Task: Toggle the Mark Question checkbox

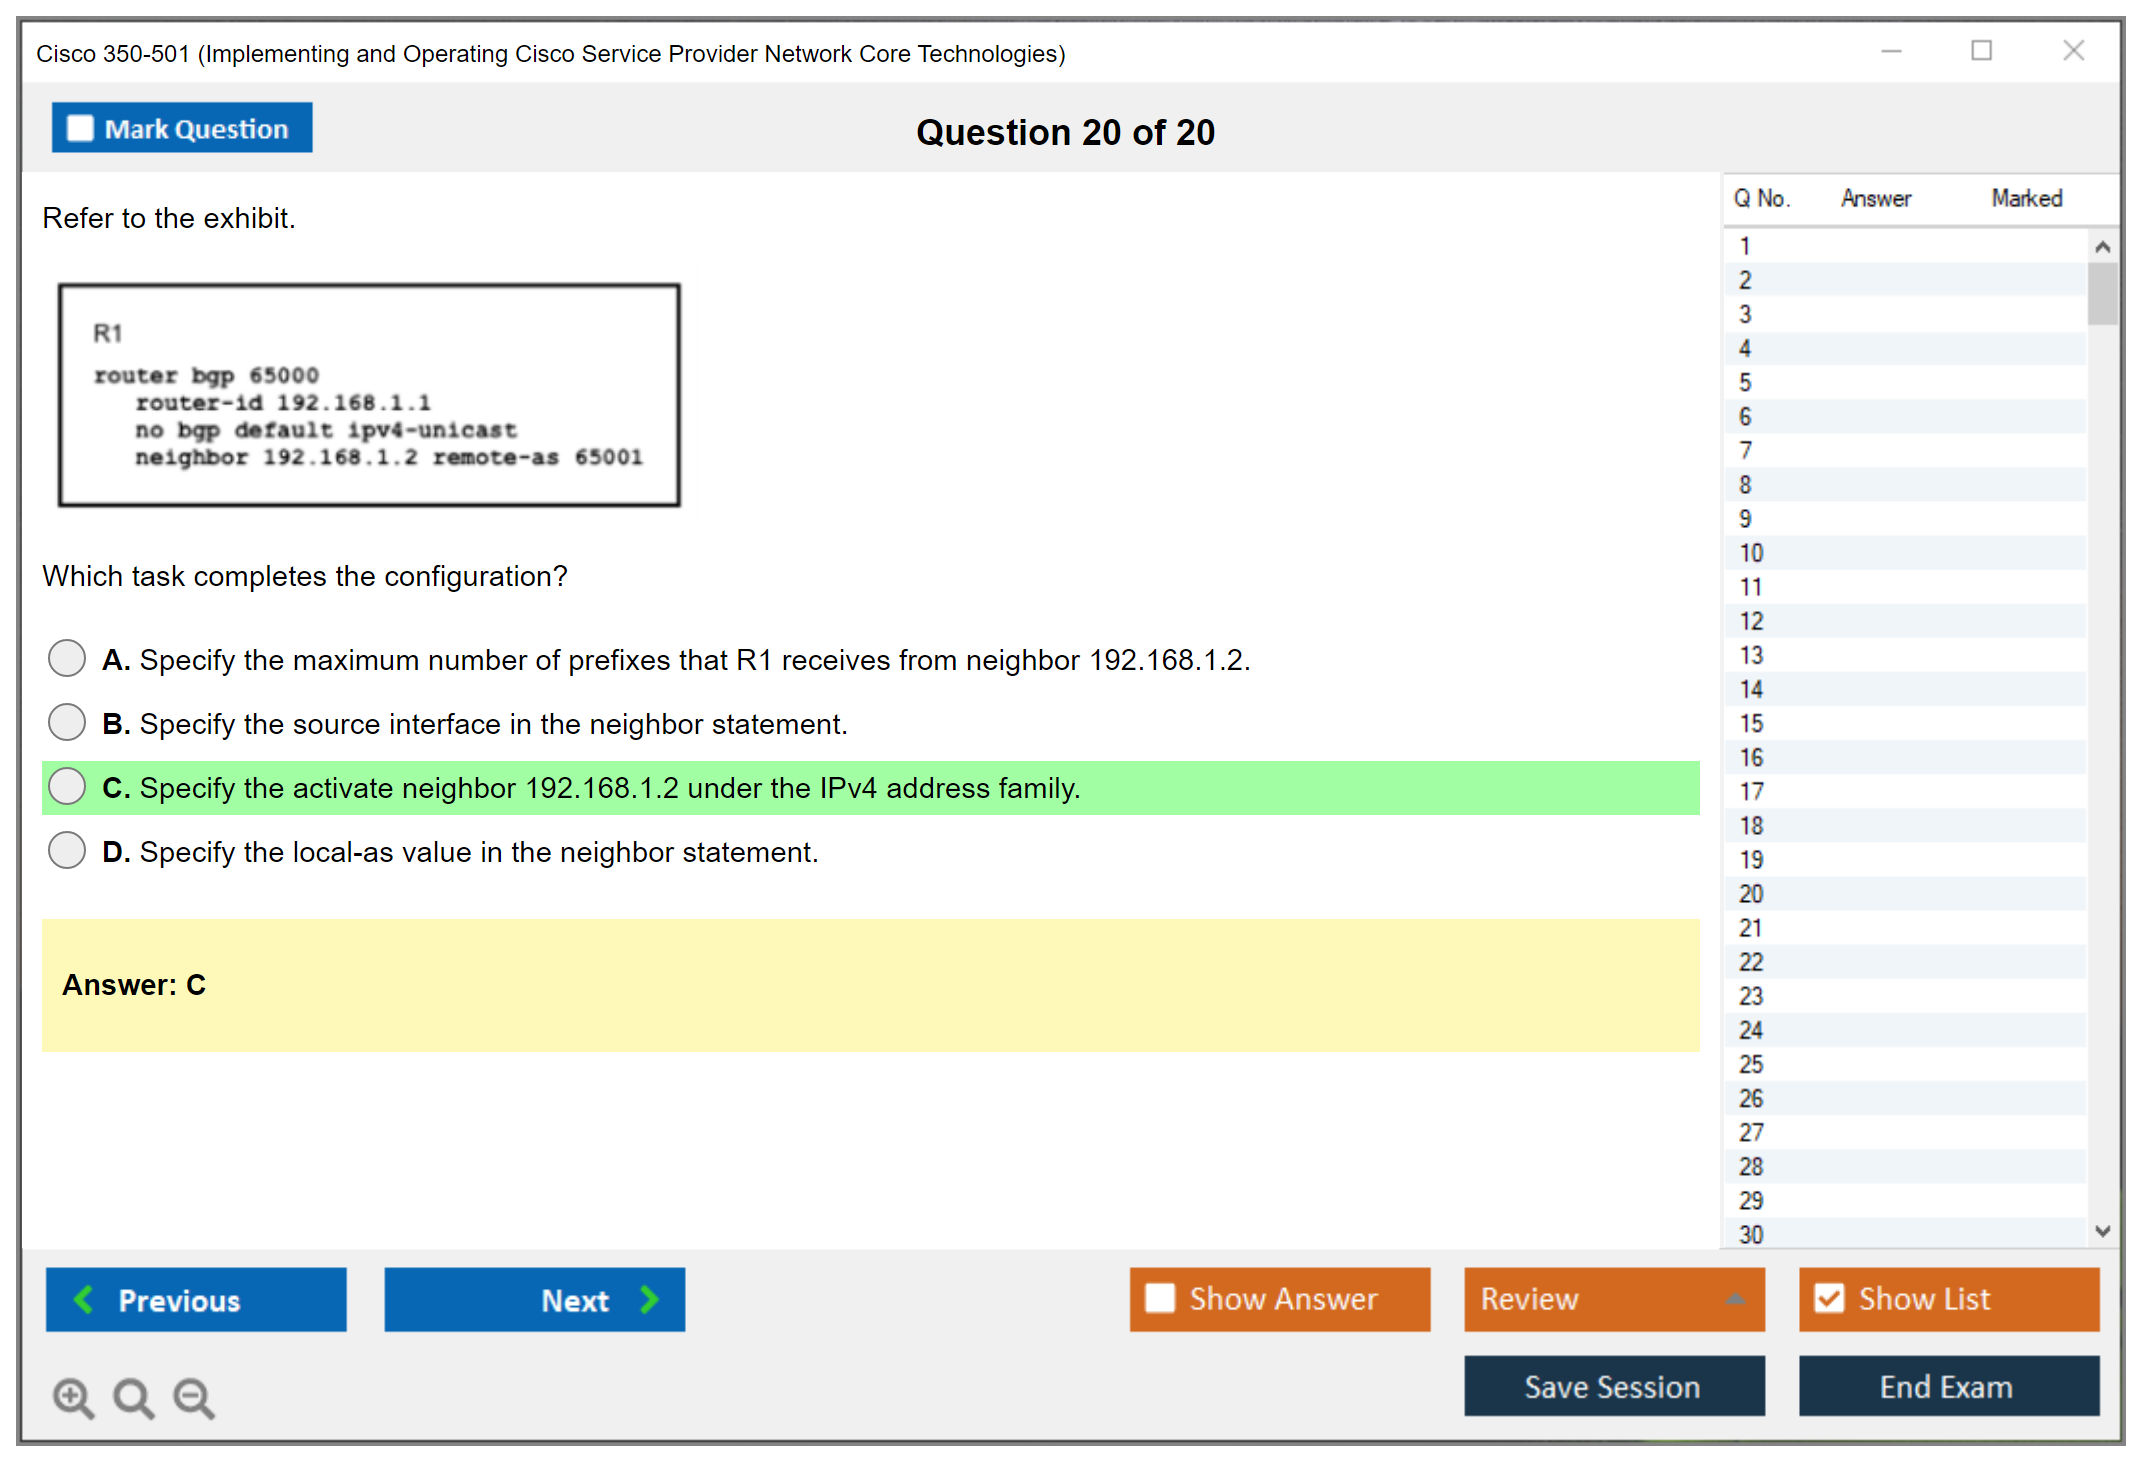Action: coord(80,129)
